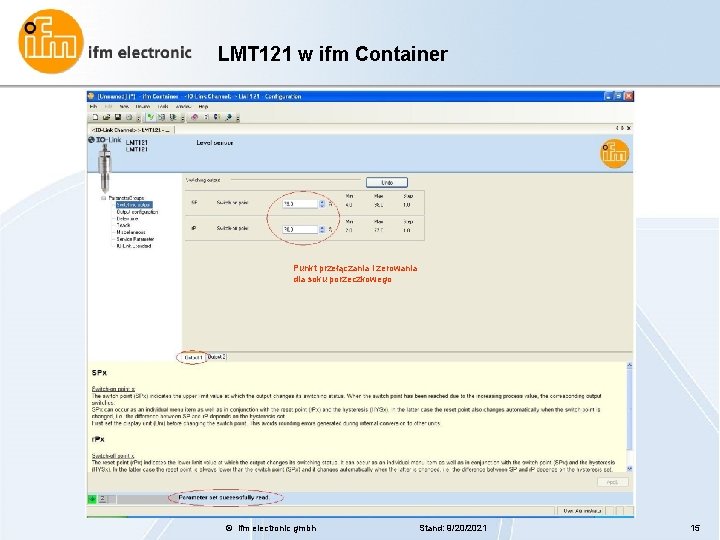Click the SP value spinner arrows

(x=322, y=204)
